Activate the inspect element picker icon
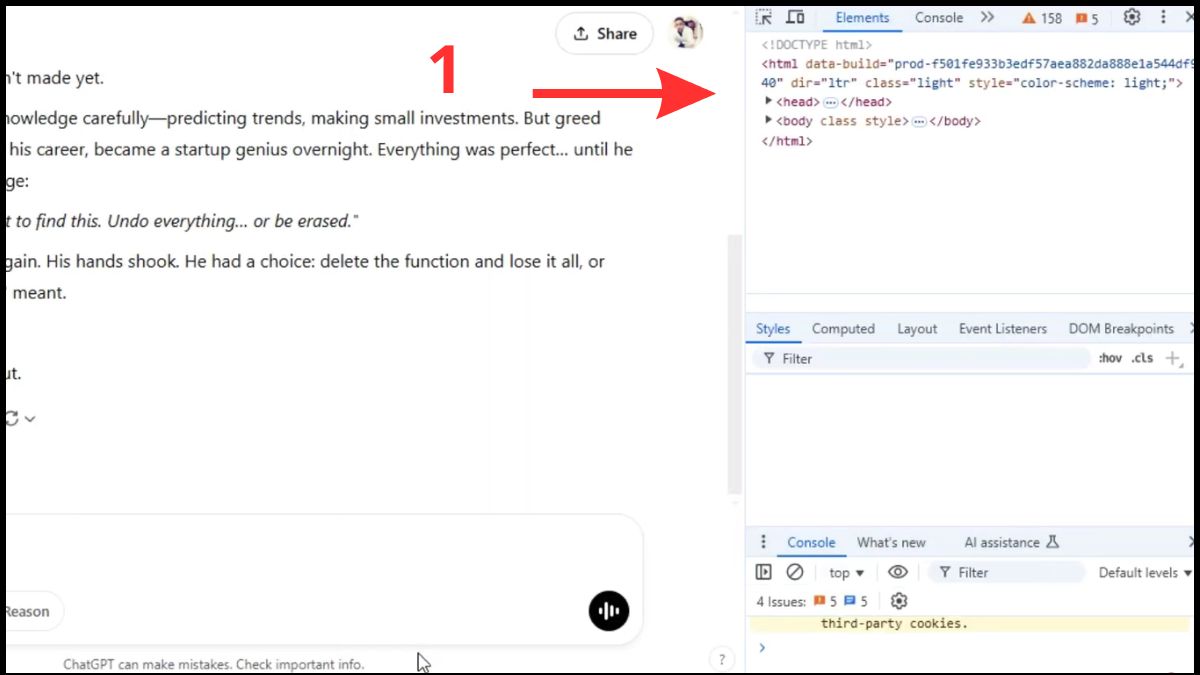Viewport: 1200px width, 675px height. 764,17
